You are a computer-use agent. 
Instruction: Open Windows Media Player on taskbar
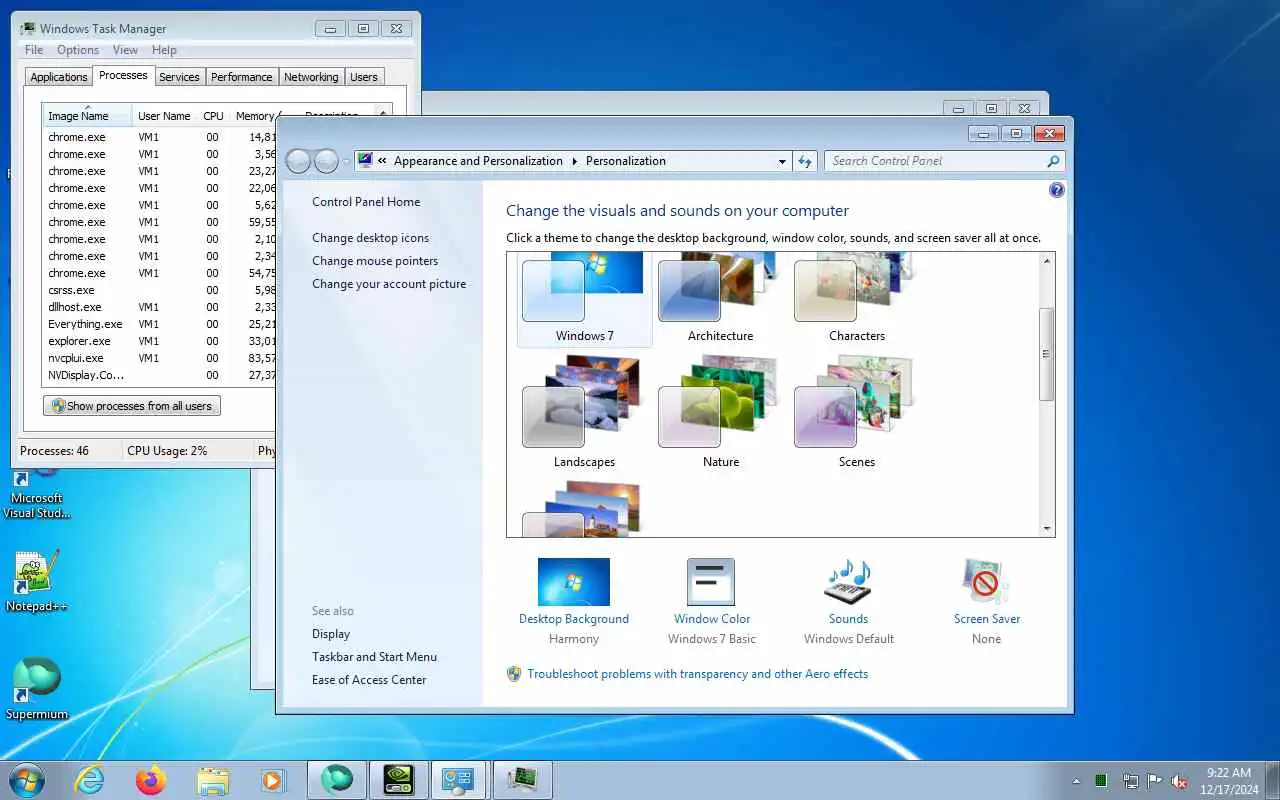[272, 780]
